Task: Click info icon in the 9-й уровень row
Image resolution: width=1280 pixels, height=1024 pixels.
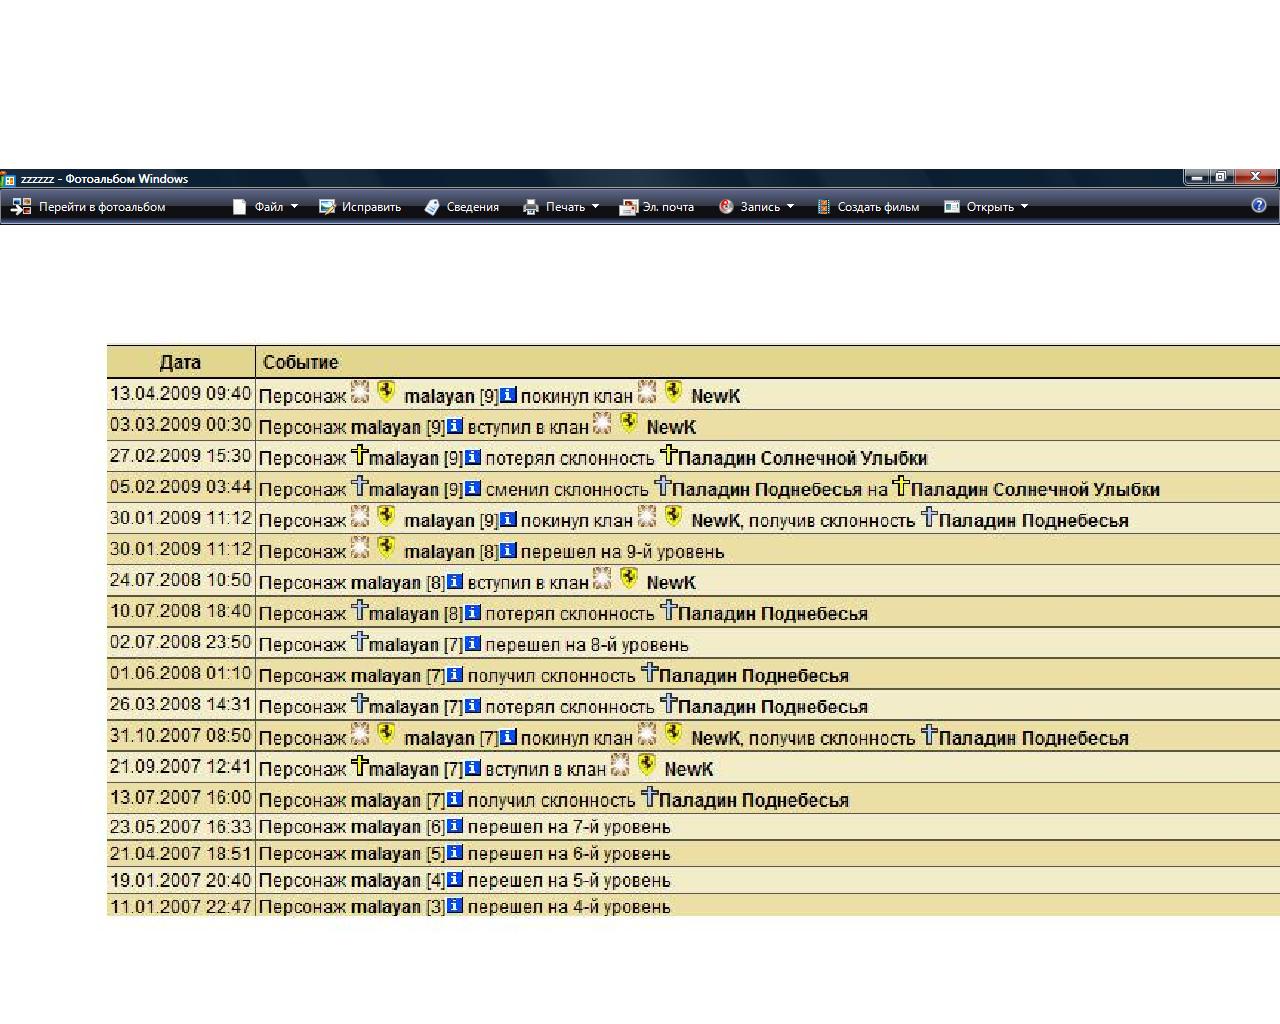Action: click(508, 550)
